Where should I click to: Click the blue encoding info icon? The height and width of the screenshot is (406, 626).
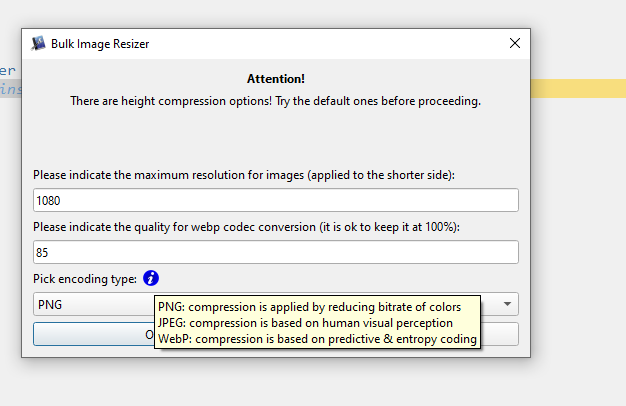tap(151, 278)
